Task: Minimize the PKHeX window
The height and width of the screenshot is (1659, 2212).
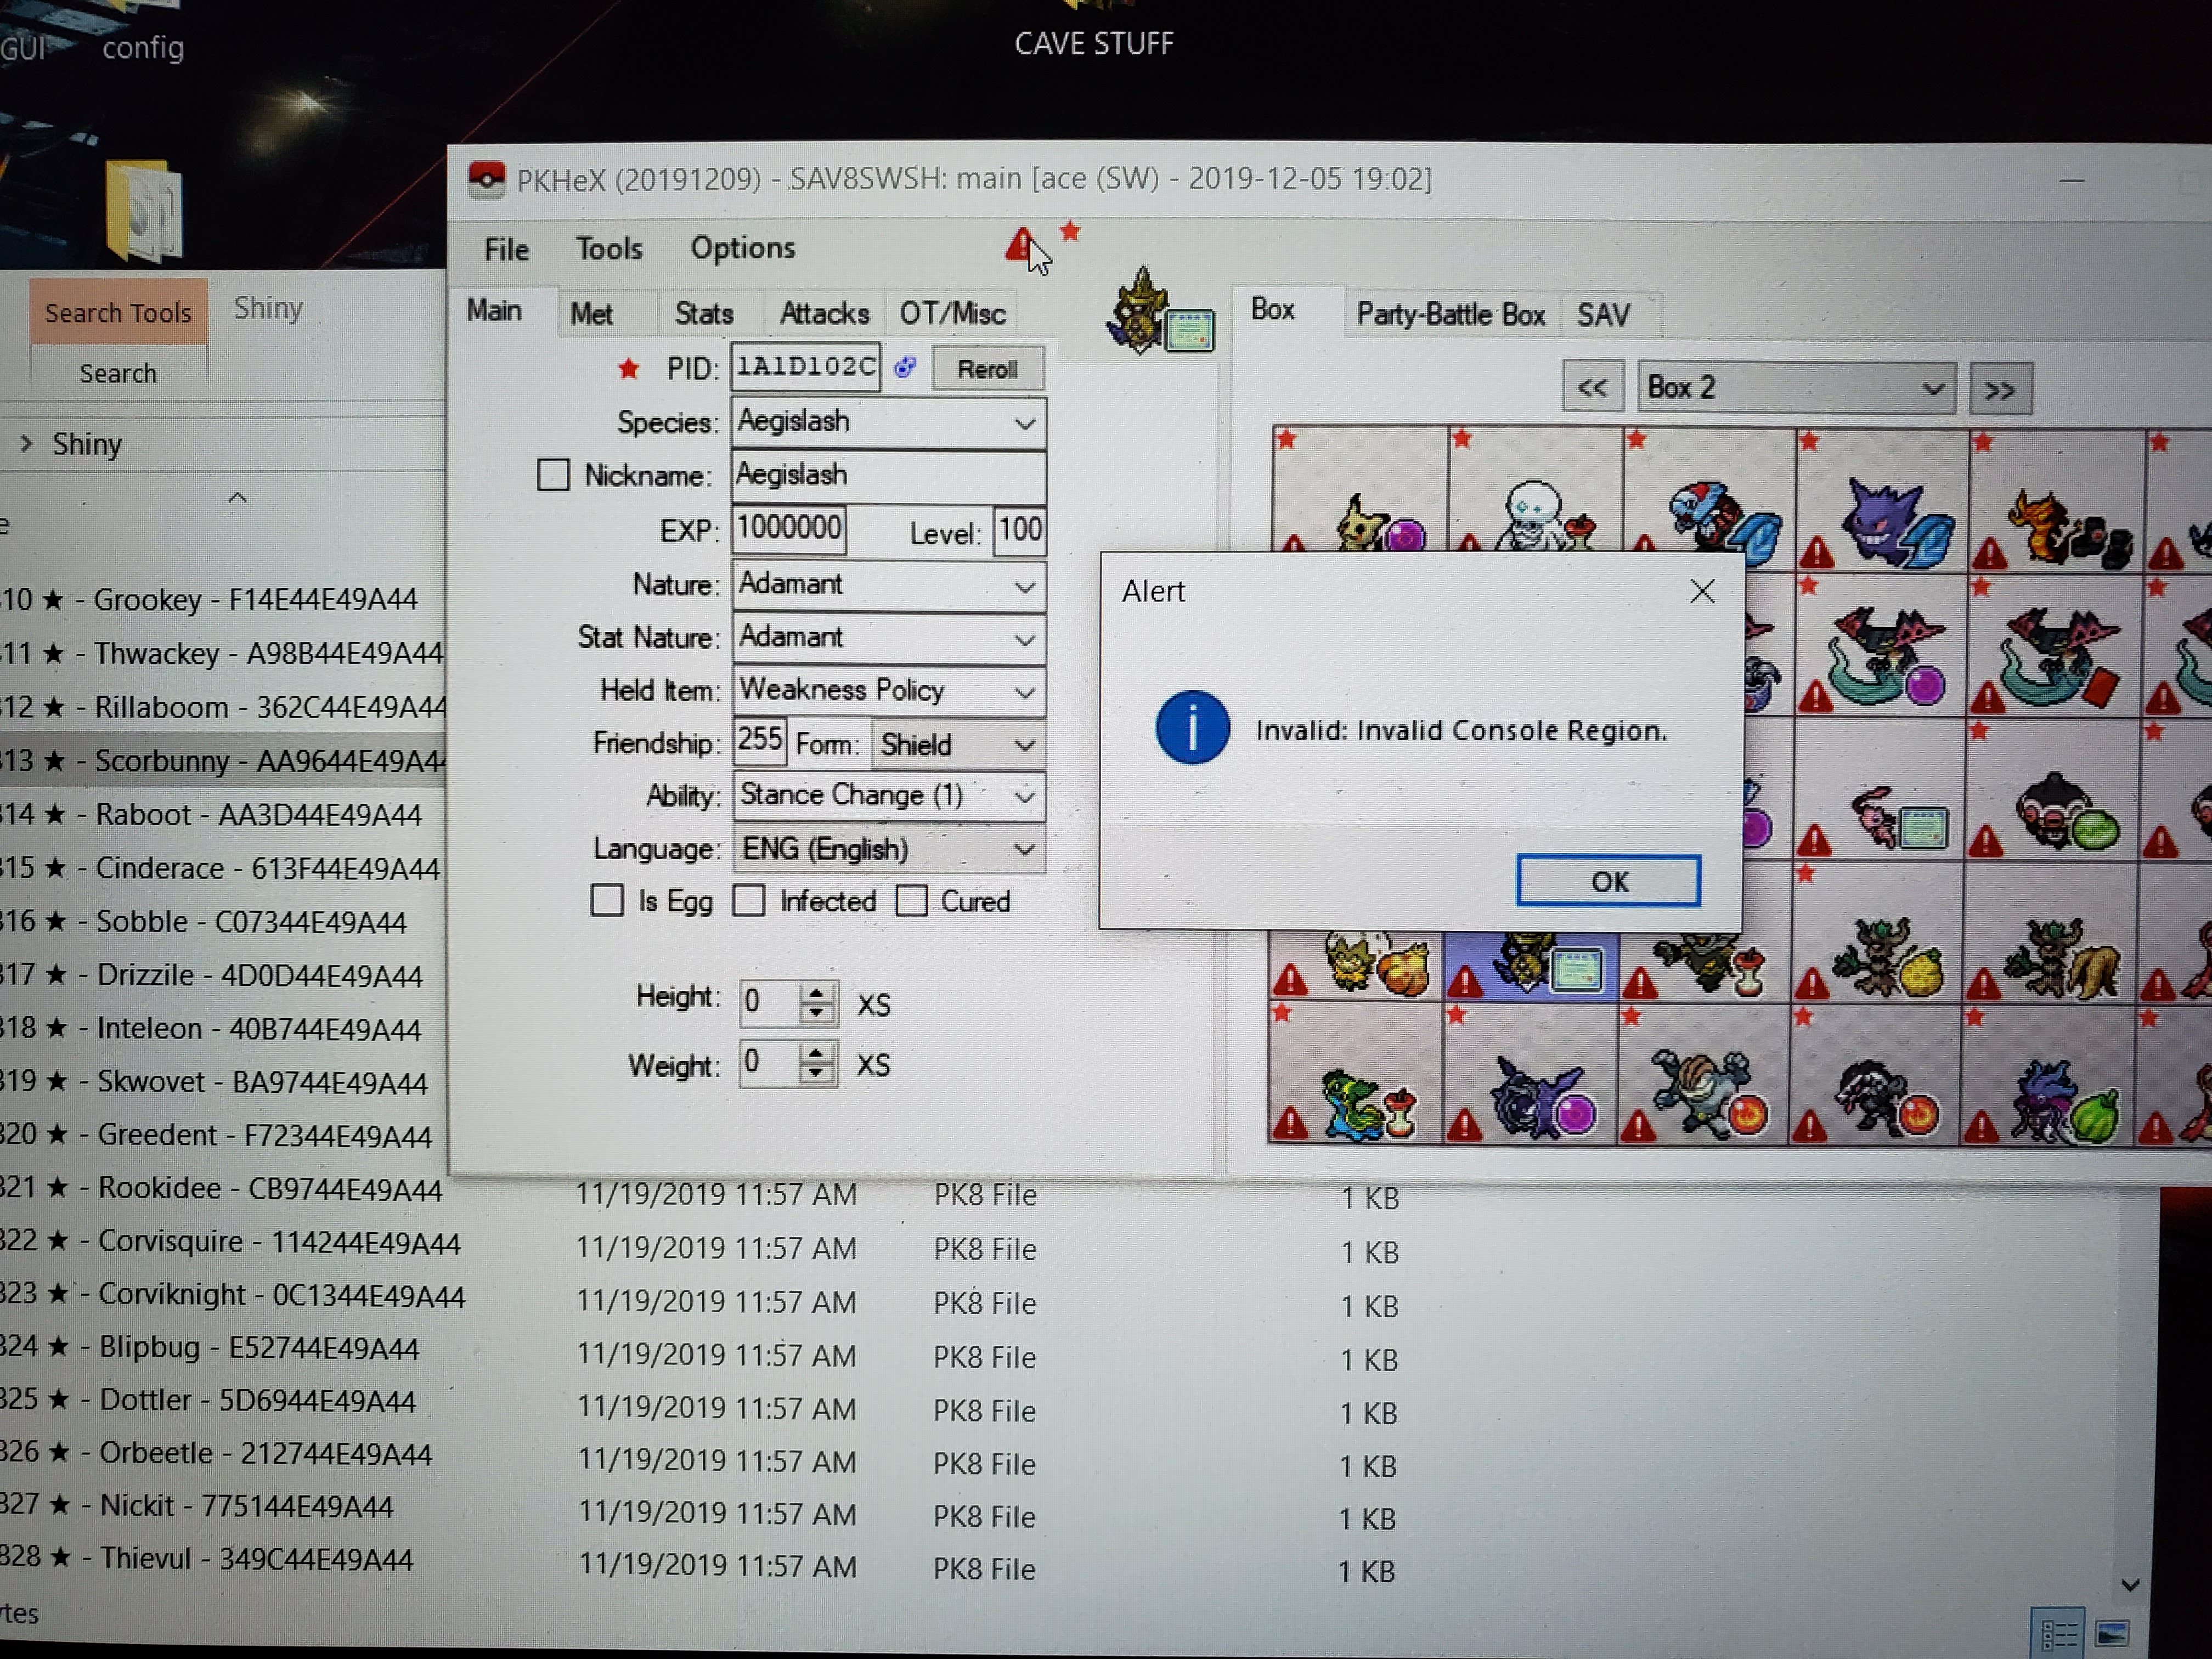Action: point(2071,181)
